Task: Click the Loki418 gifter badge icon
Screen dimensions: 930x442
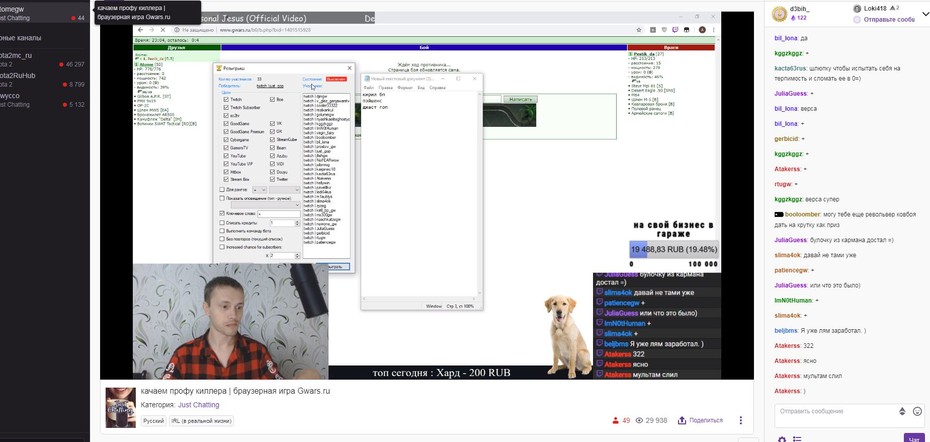Action: pyautogui.click(x=856, y=8)
